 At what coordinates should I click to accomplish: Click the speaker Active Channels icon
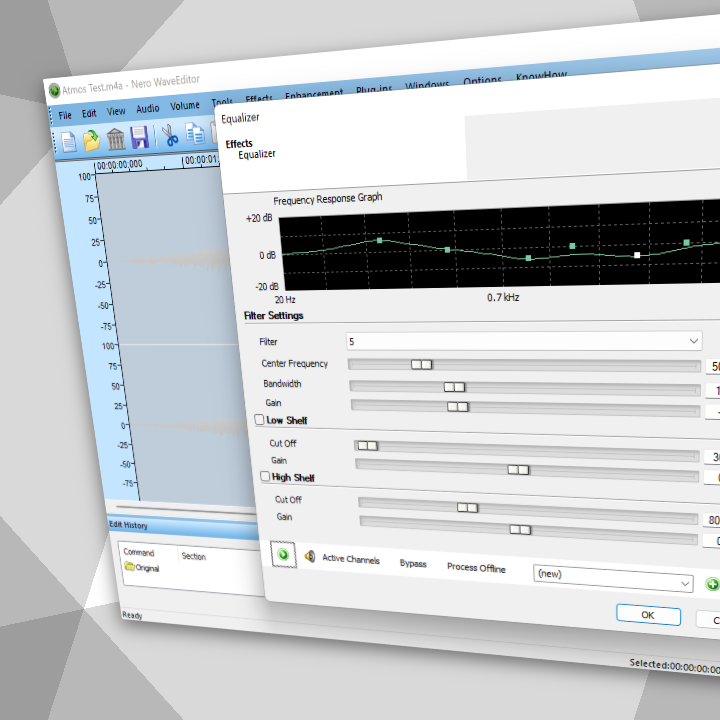(310, 557)
